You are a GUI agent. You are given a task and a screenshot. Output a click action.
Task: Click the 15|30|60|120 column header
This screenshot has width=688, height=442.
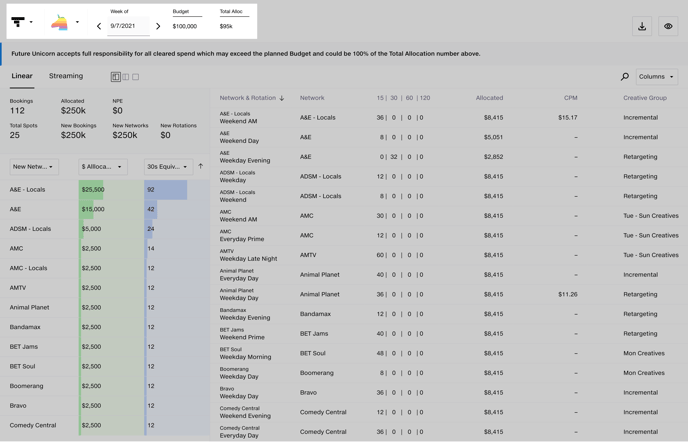[403, 98]
